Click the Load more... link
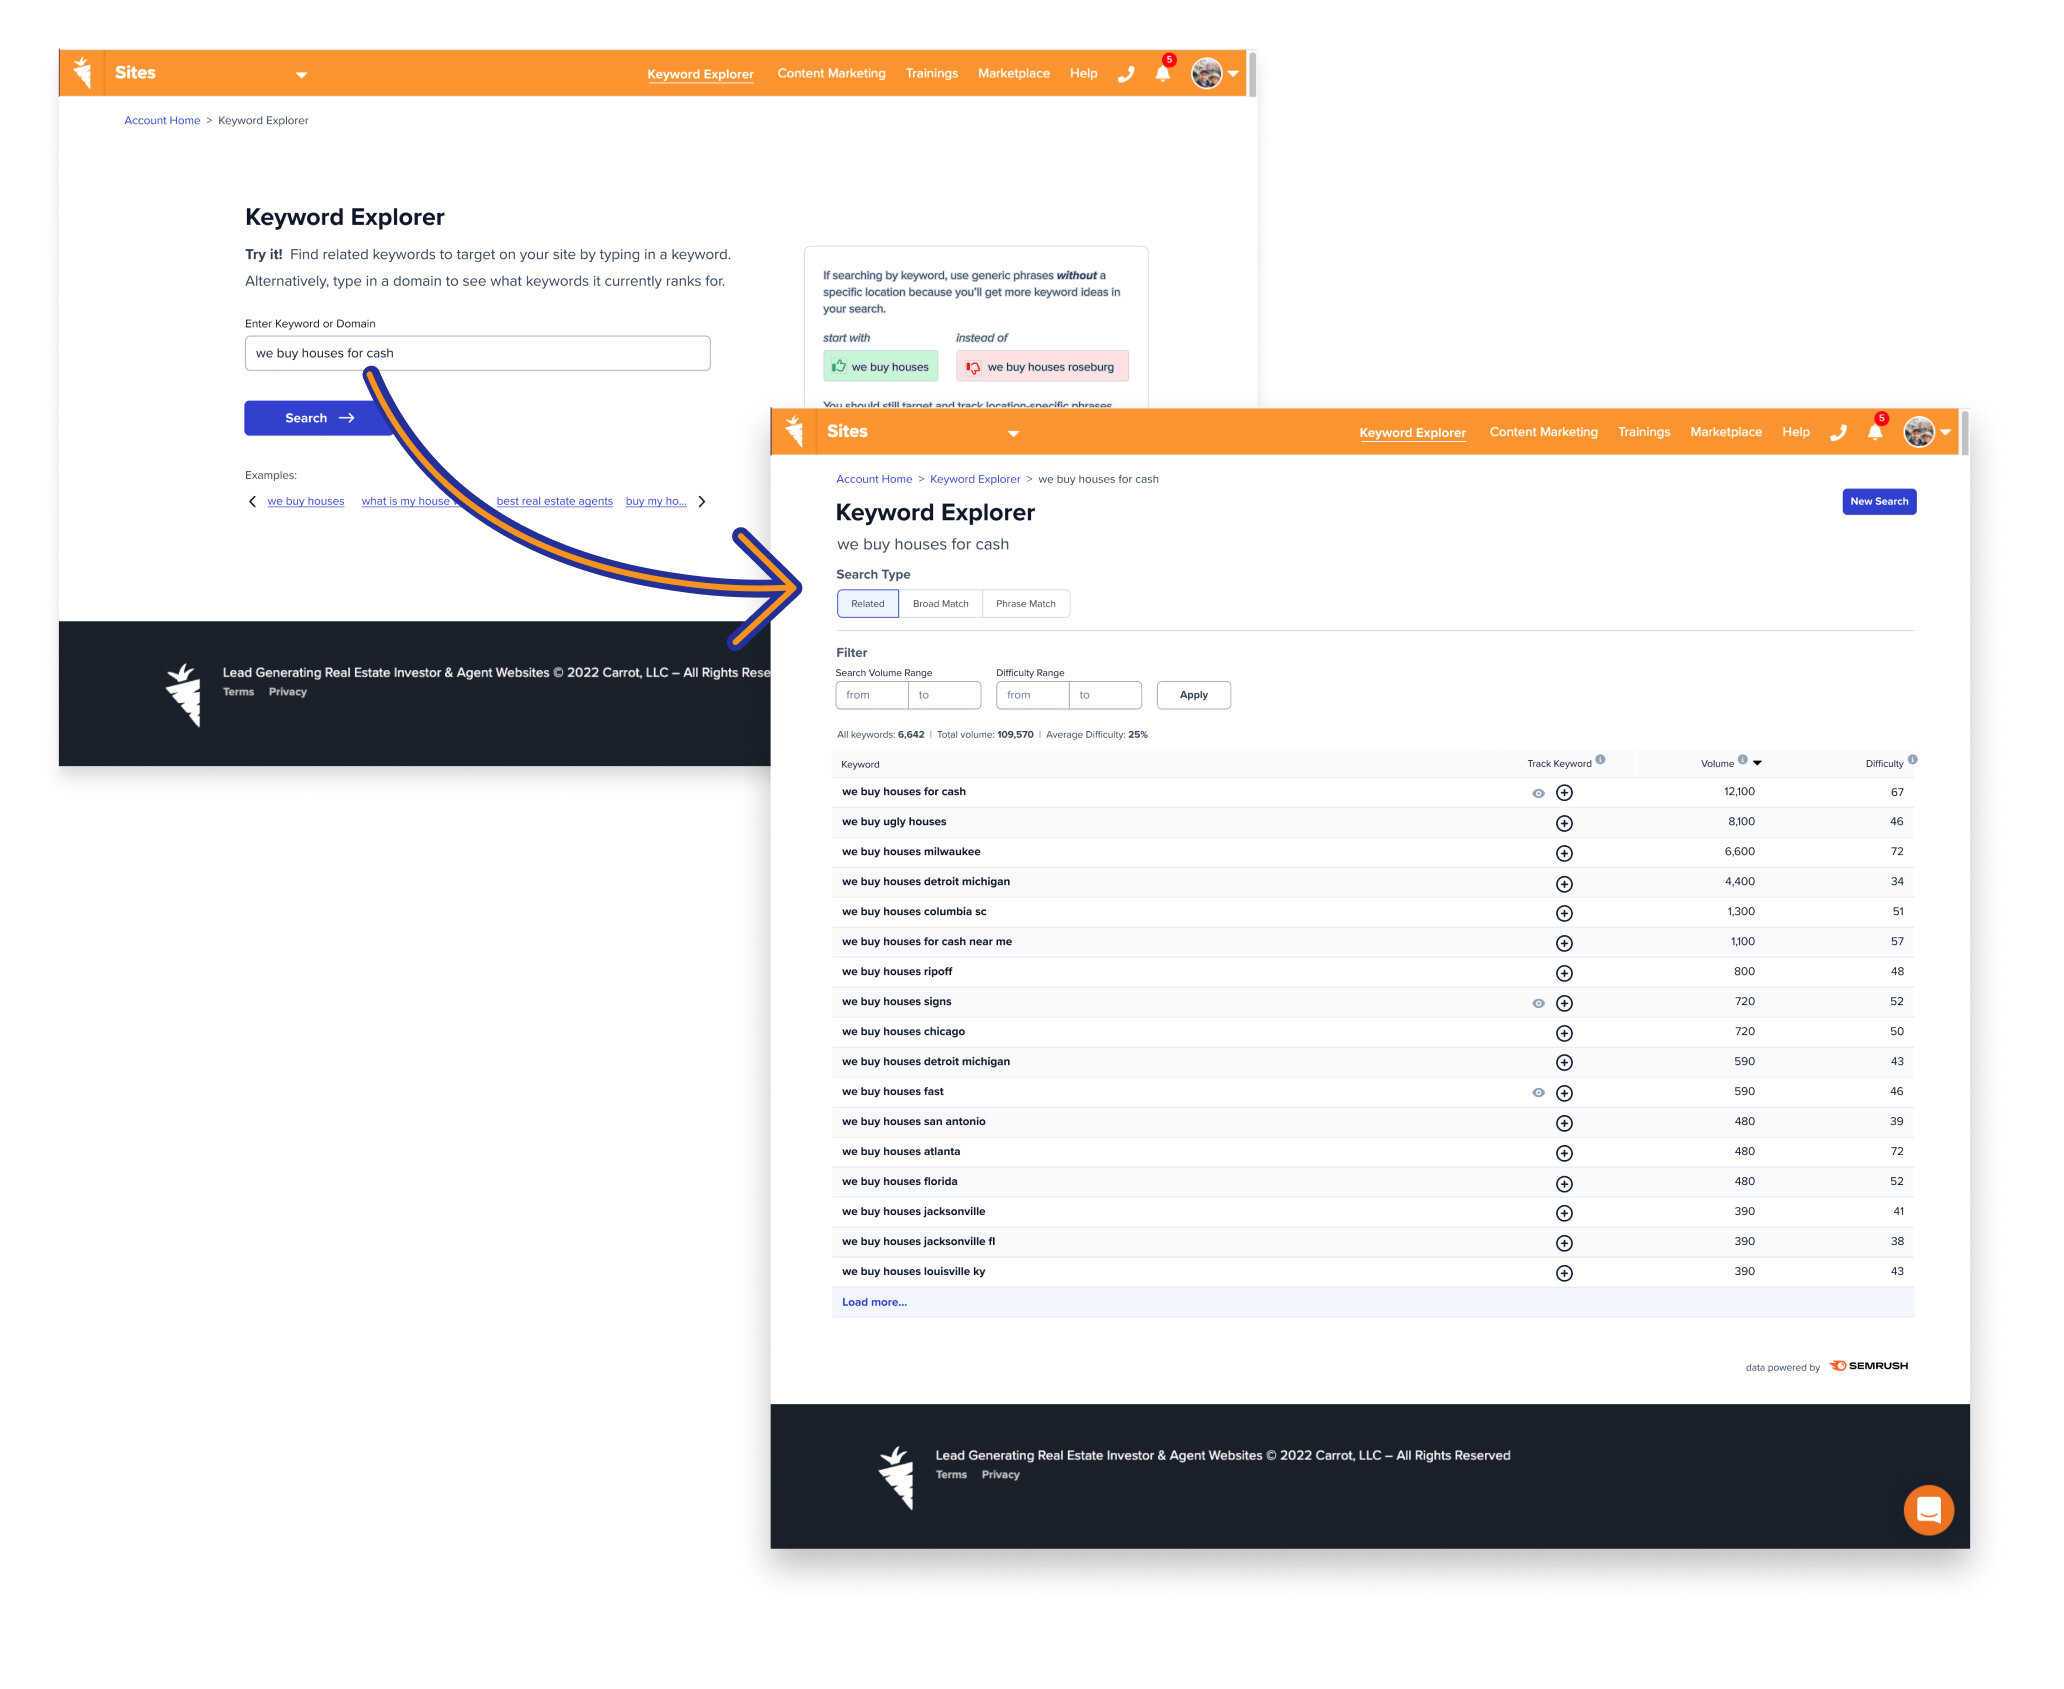2064x1689 pixels. coord(874,1302)
